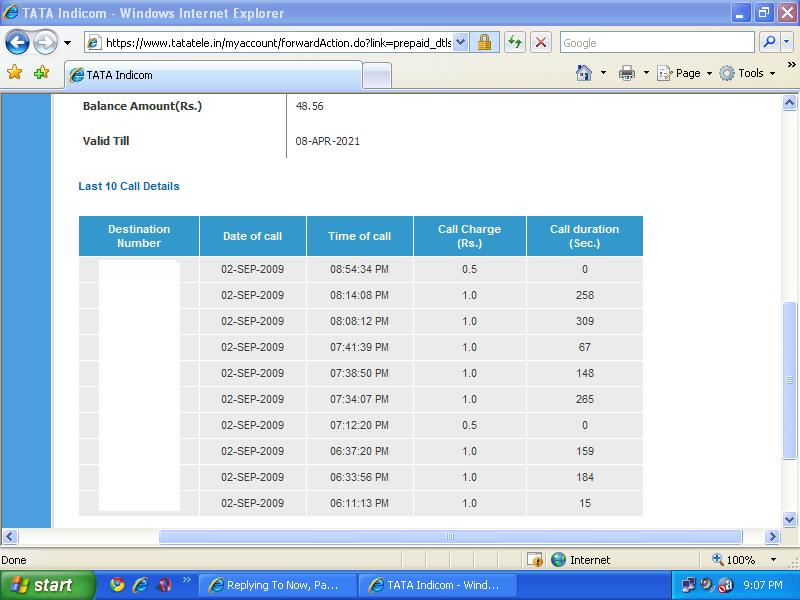This screenshot has width=800, height=600.
Task: Click call duration 265 cell
Action: point(585,399)
